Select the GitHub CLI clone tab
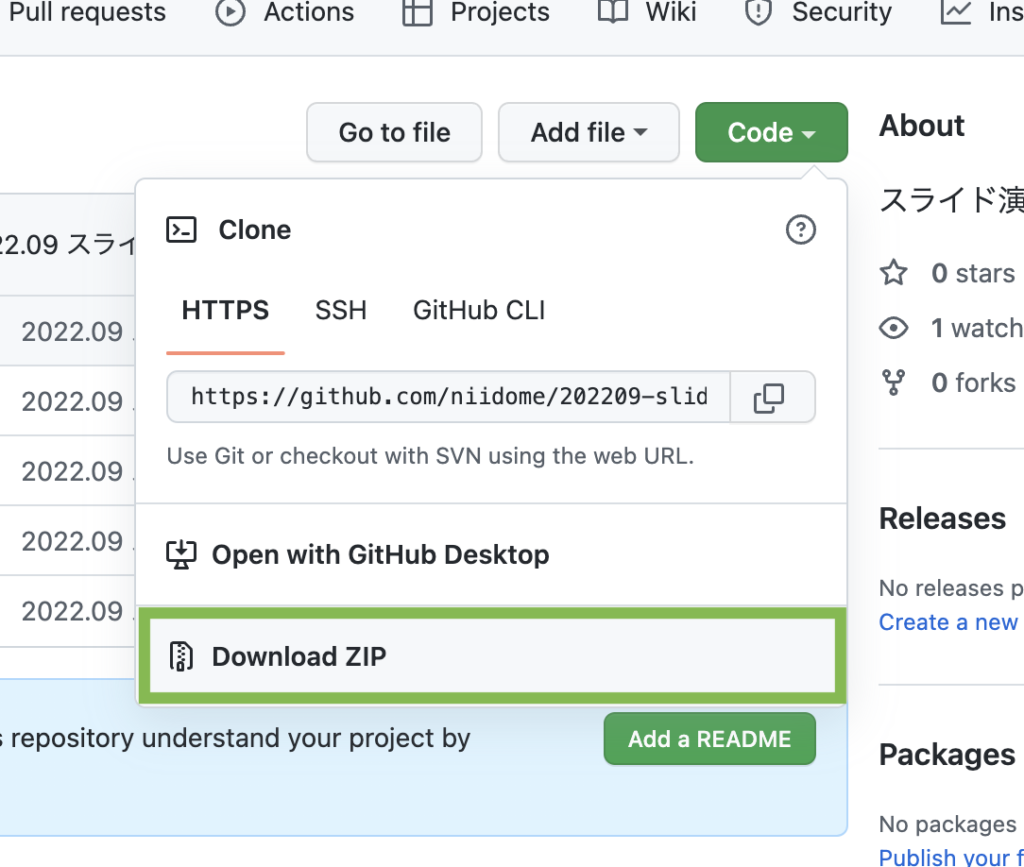1024x867 pixels. [479, 311]
